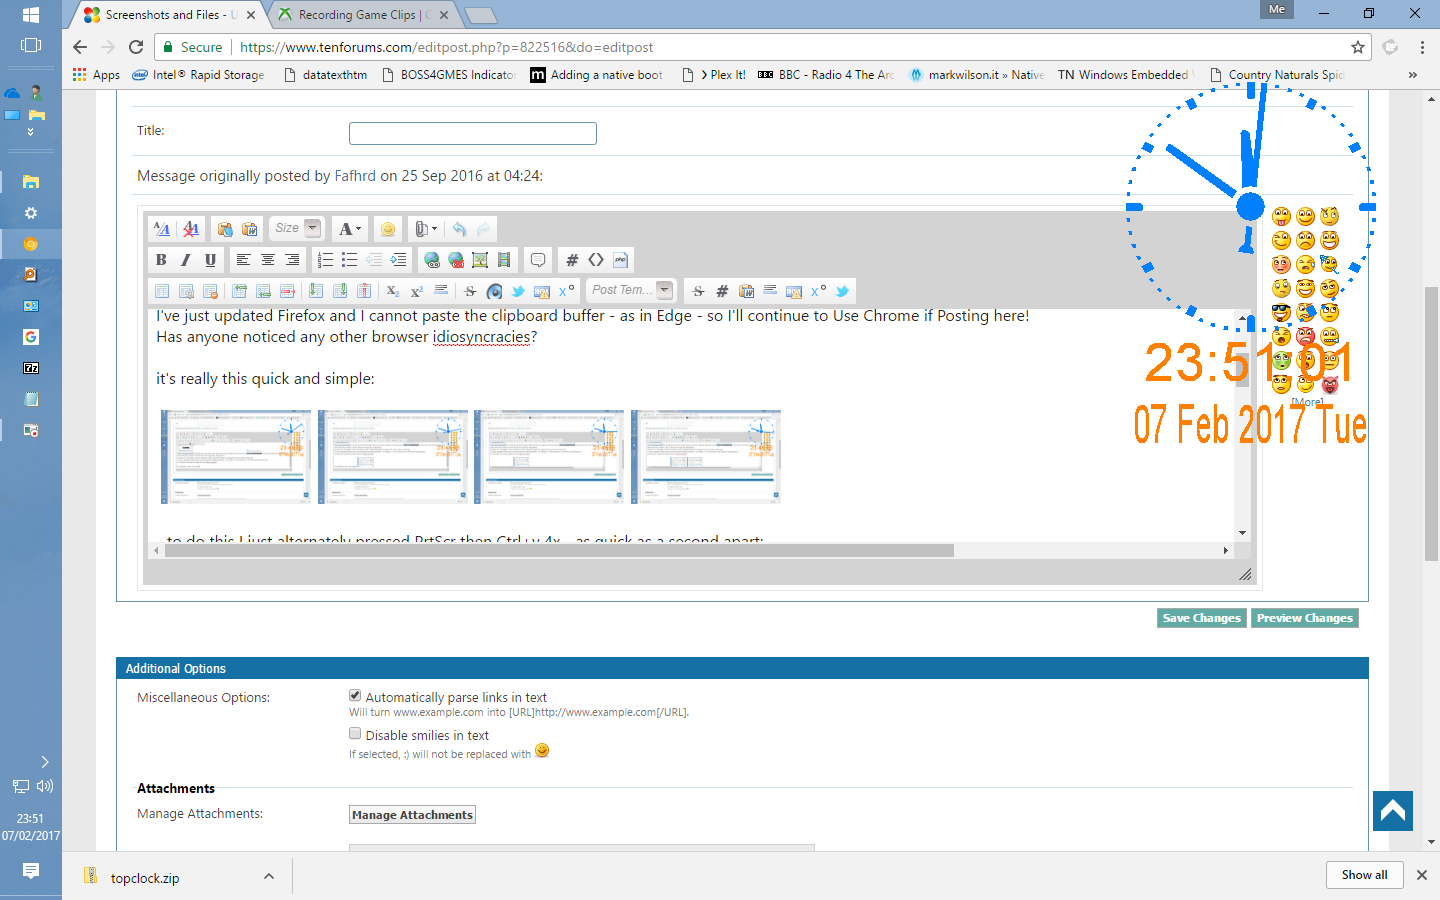Click the Redo arrow in the editor
Screen dimensions: 1440x900
click(x=483, y=229)
